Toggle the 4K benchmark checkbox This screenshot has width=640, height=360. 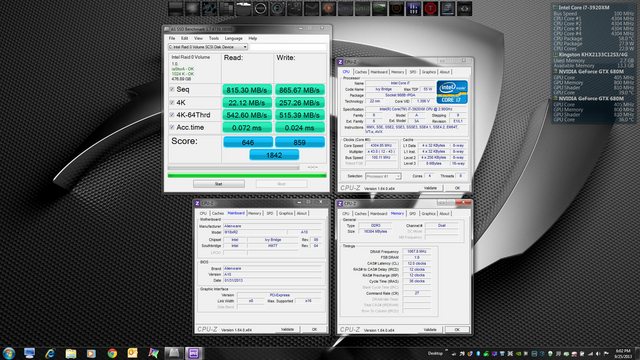172,102
